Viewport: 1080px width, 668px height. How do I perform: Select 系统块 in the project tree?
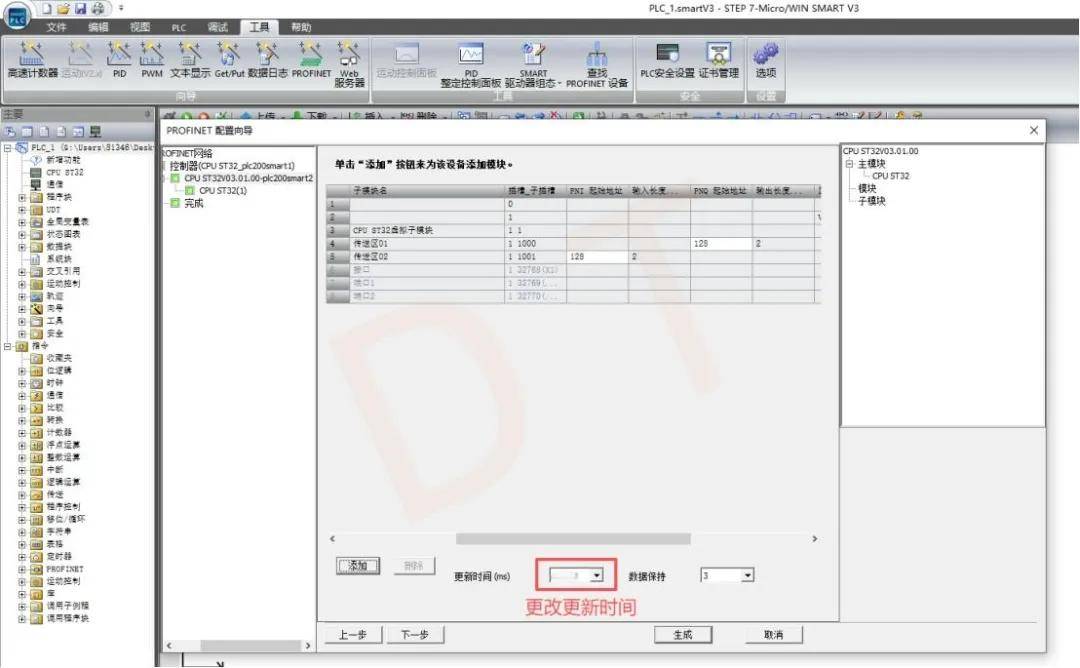[59, 259]
